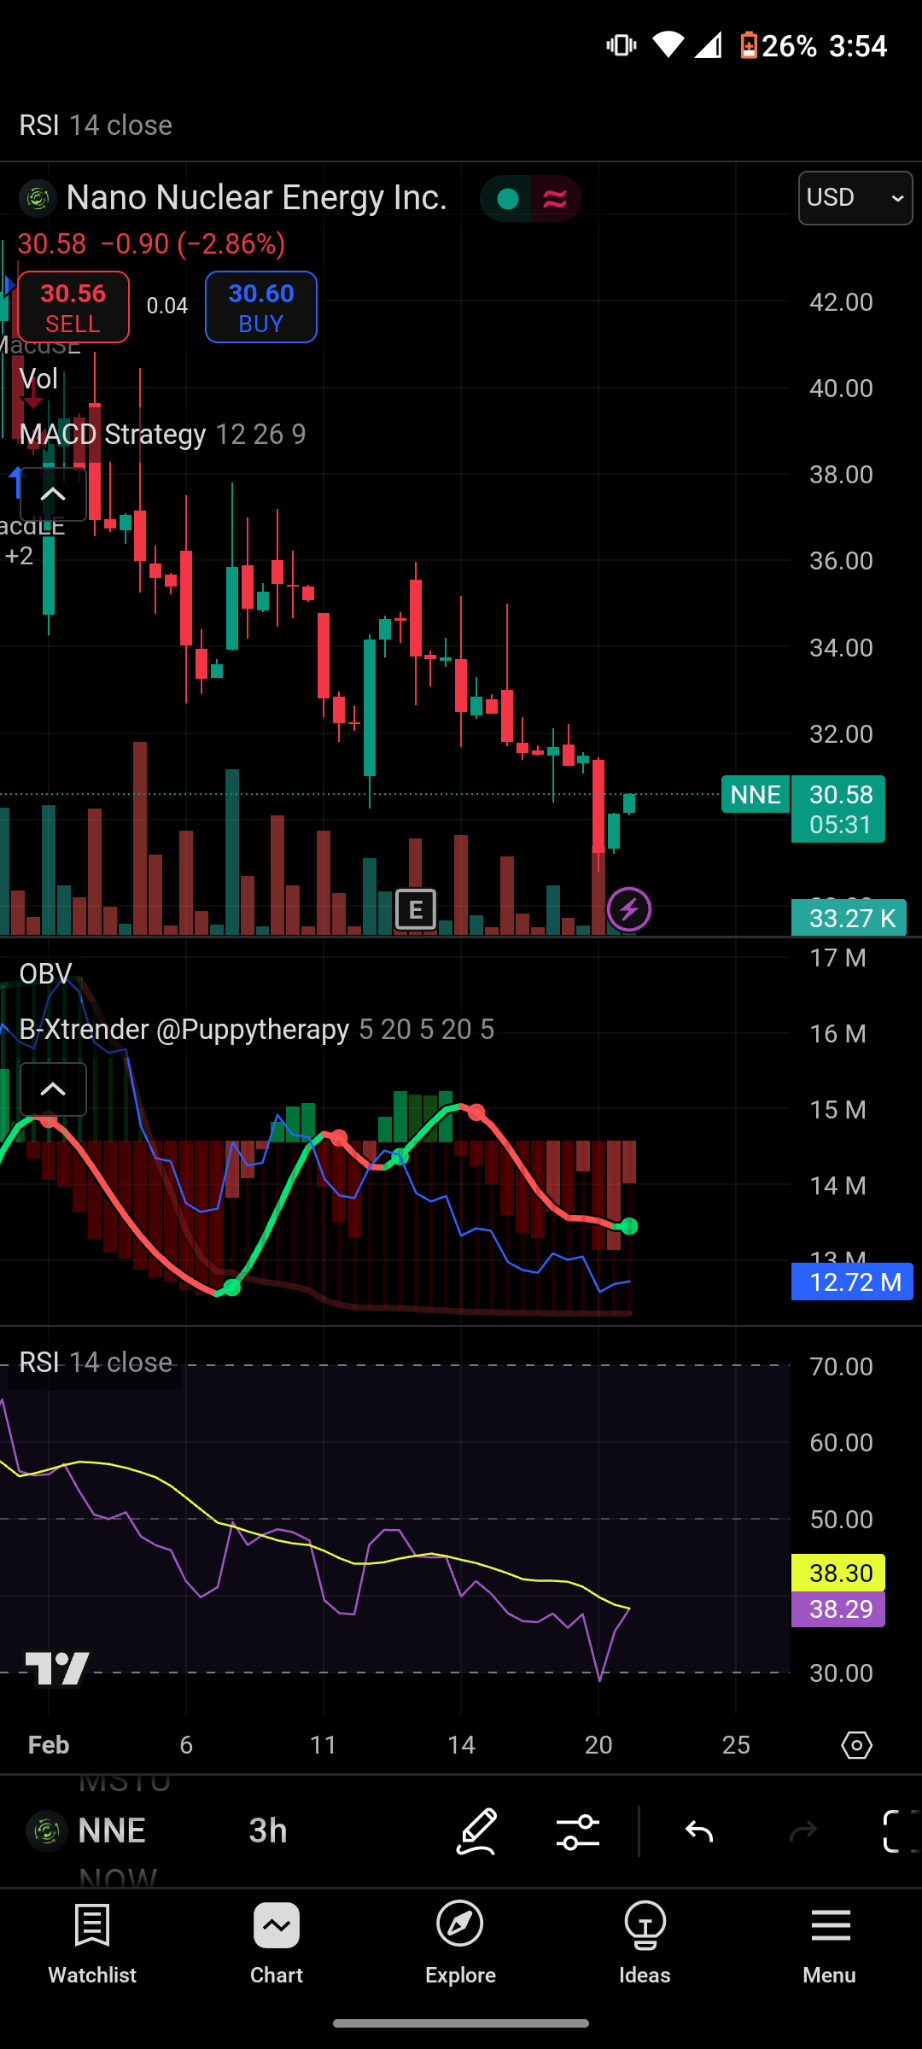The image size is (922, 2049).
Task: Tap the Android home gesture bar
Action: (461, 2023)
